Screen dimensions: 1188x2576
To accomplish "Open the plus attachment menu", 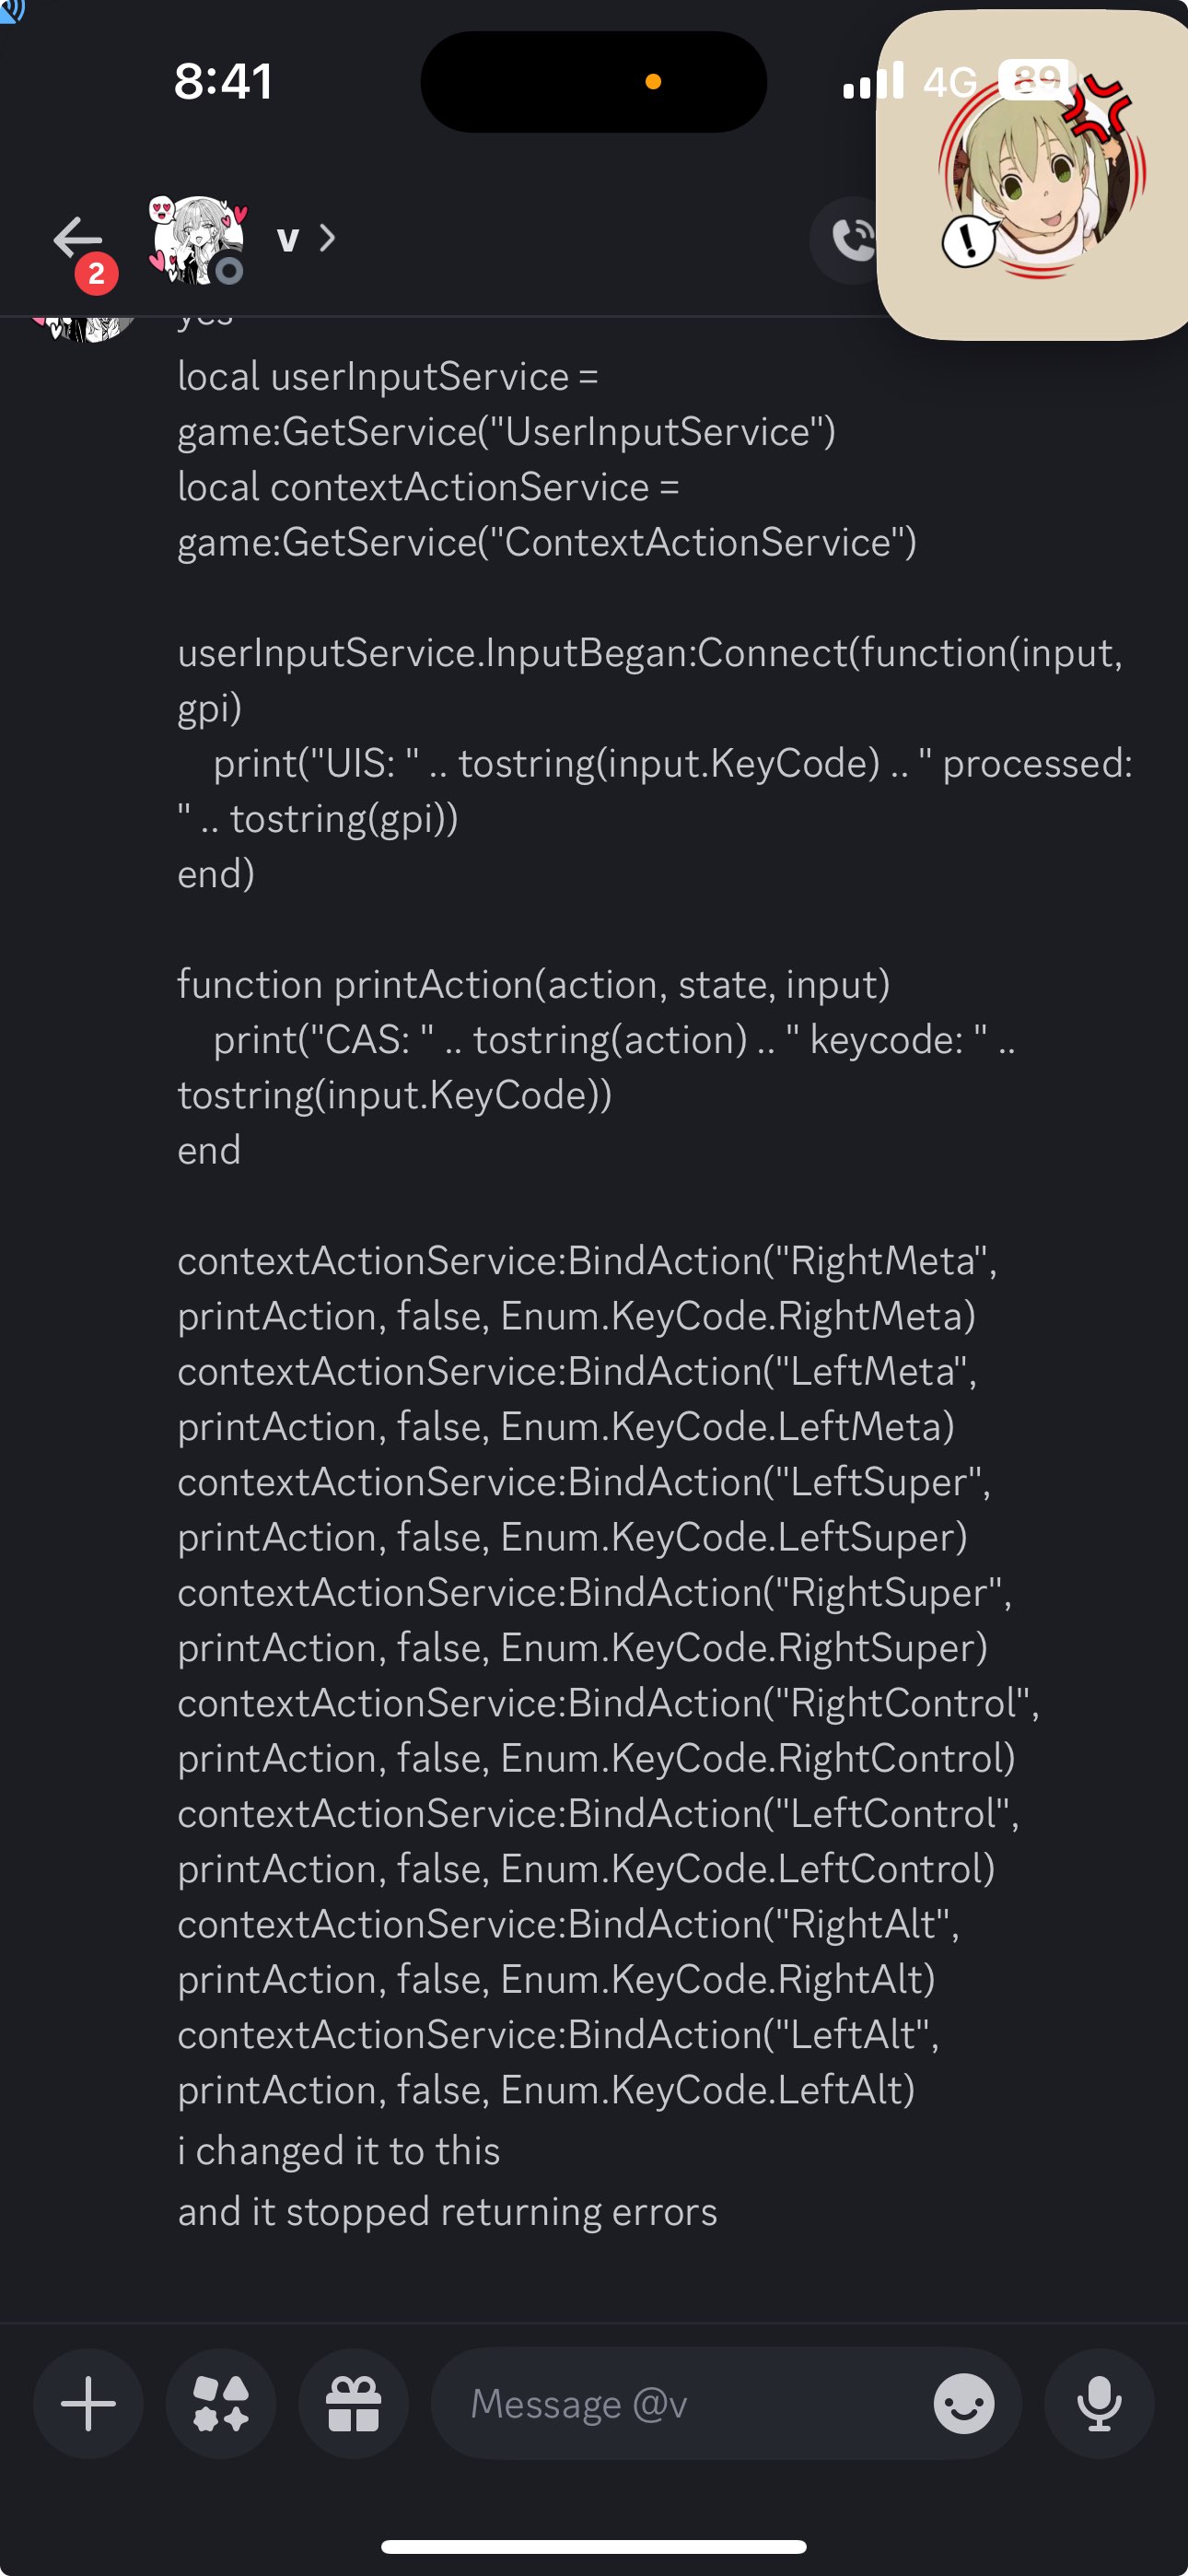I will pyautogui.click(x=88, y=2403).
